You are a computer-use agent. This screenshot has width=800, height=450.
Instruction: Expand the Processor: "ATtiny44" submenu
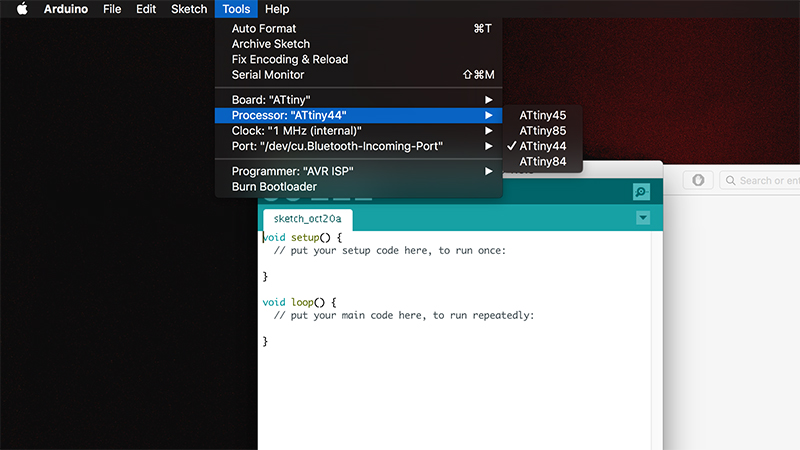359,115
